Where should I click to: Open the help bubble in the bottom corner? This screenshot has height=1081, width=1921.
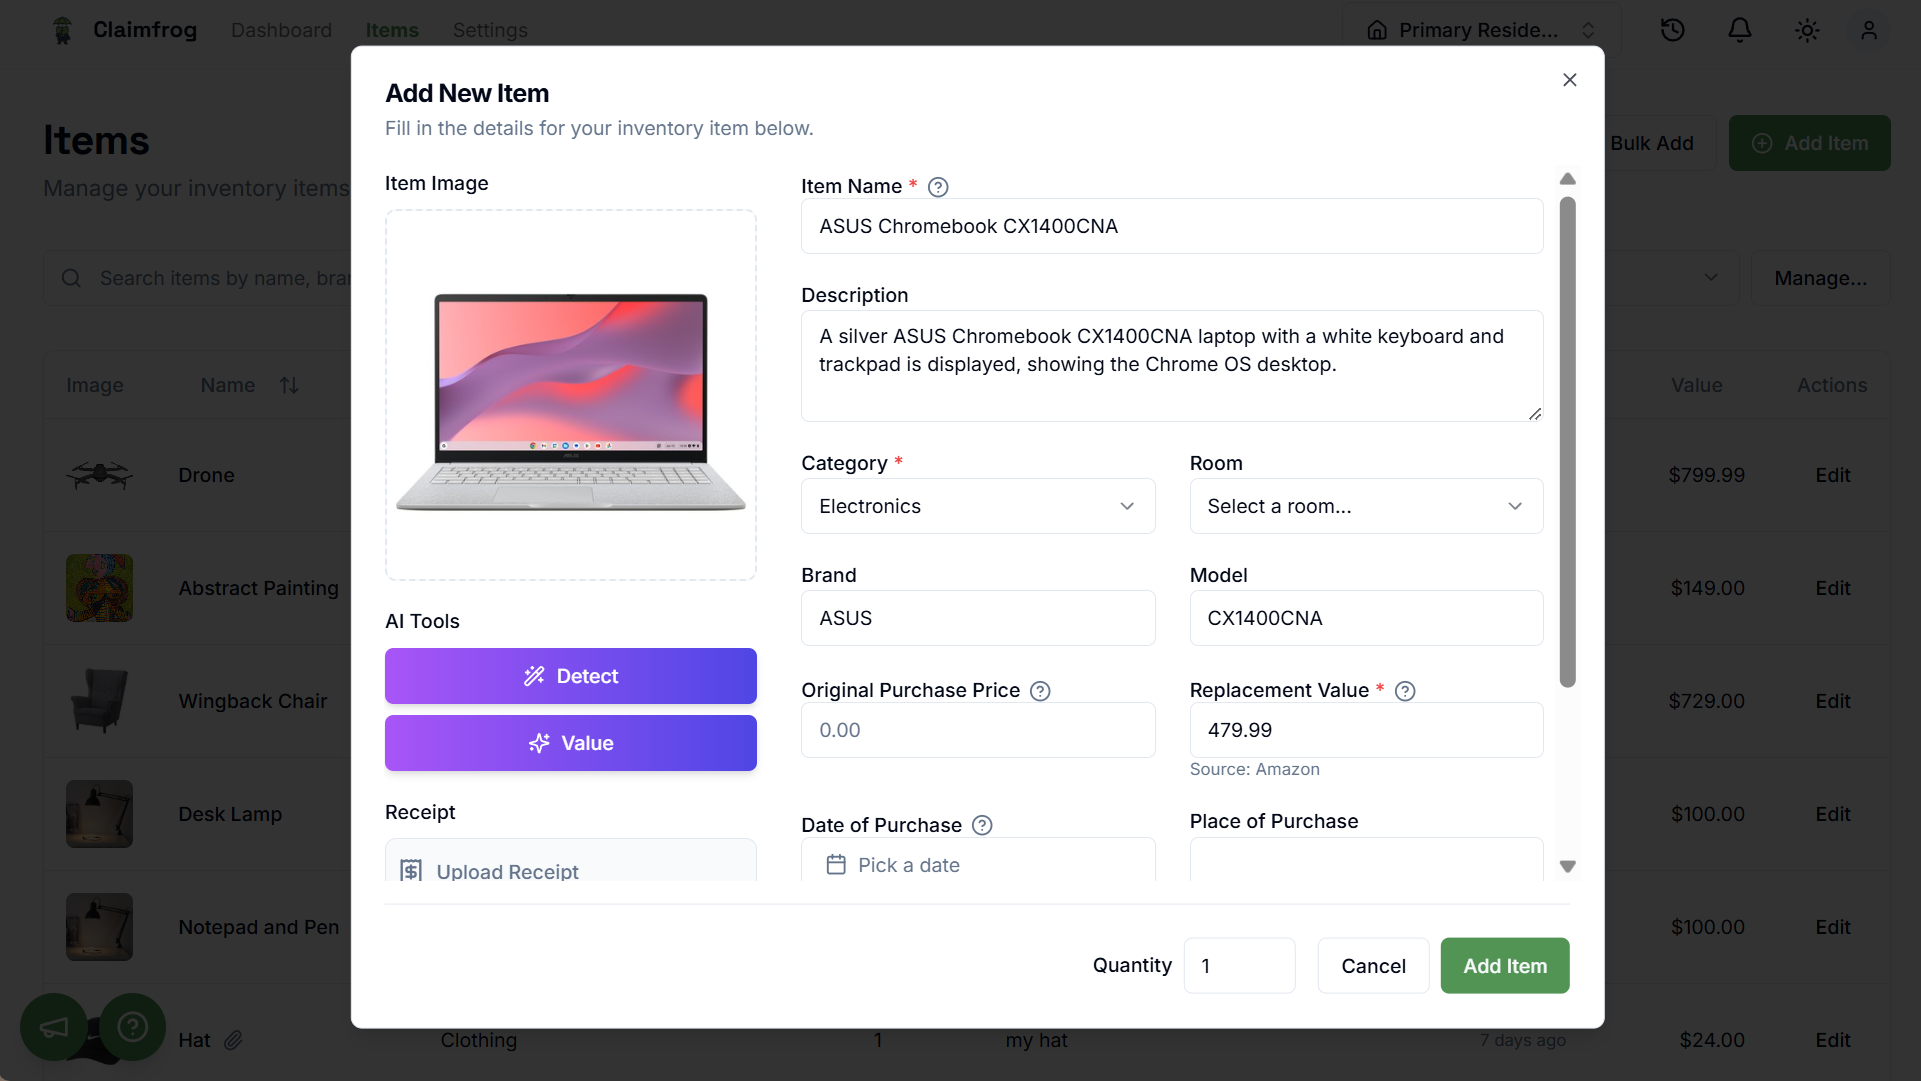tap(131, 1026)
